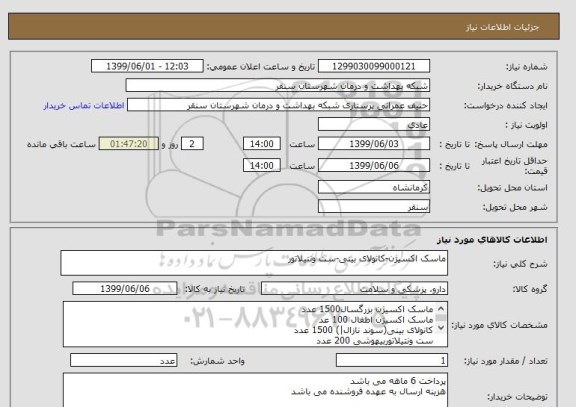Click the label حداقل تاریخ اعتبار قیمت
The image size is (576, 407).
point(514,166)
